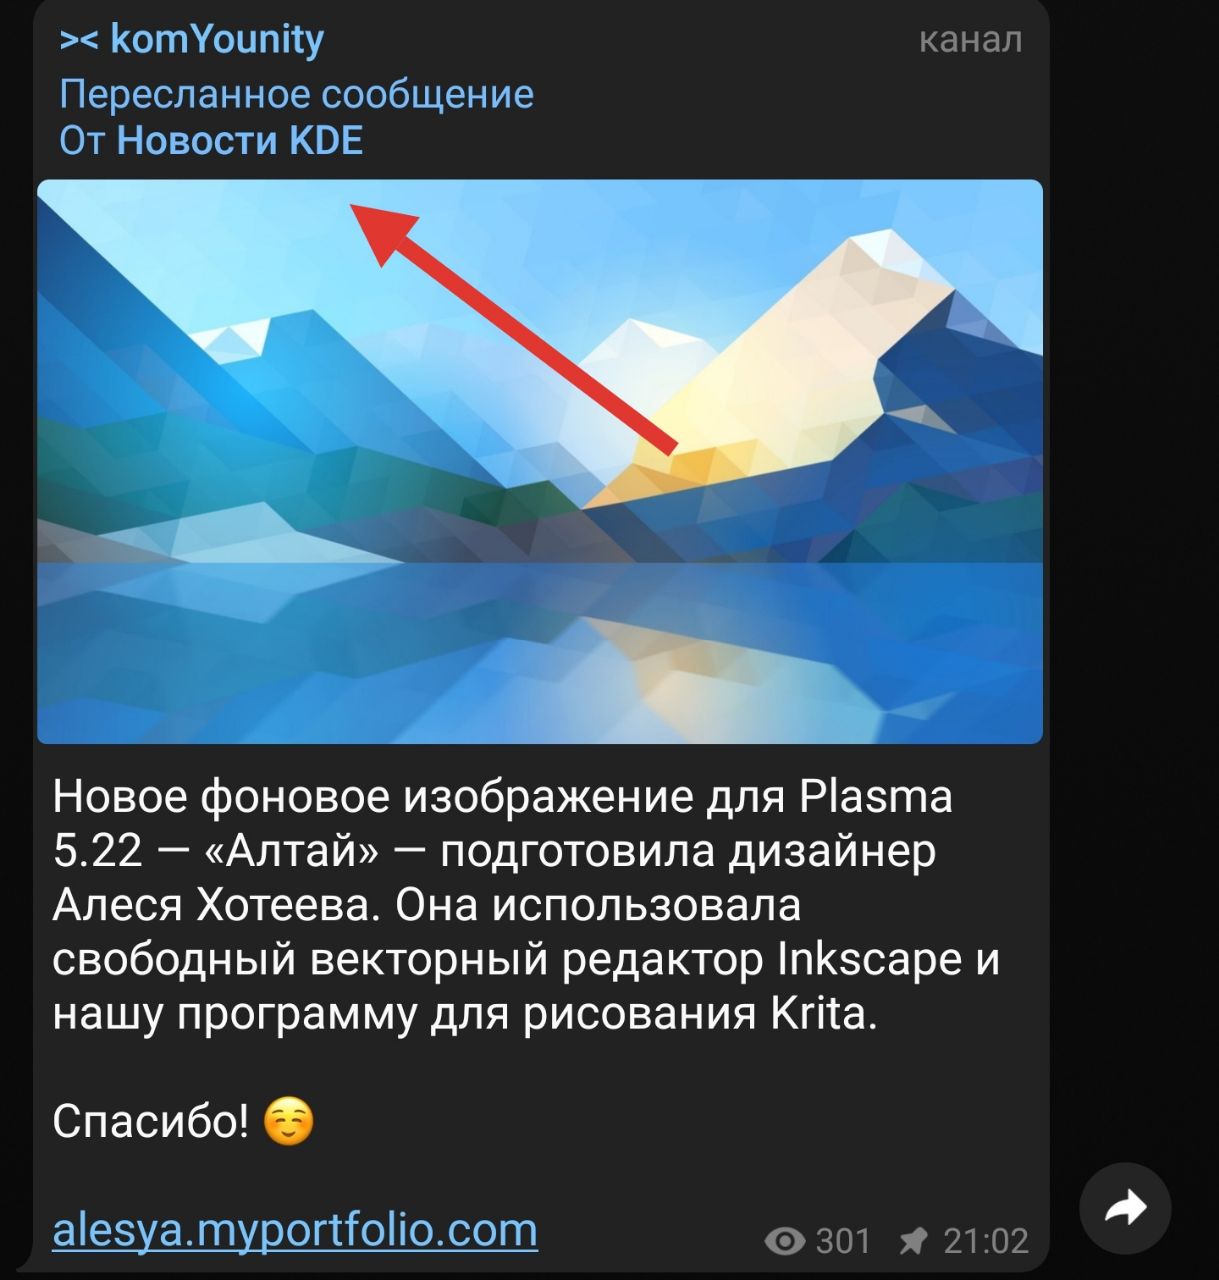Click the smiling emoji after Спасибо!
This screenshot has width=1219, height=1280.
pos(289,1121)
